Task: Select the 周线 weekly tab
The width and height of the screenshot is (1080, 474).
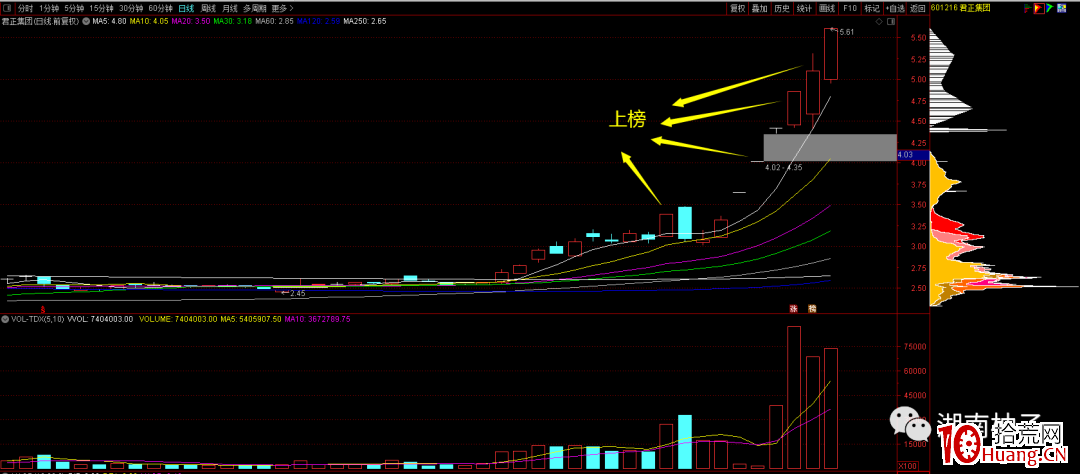Action: point(208,7)
